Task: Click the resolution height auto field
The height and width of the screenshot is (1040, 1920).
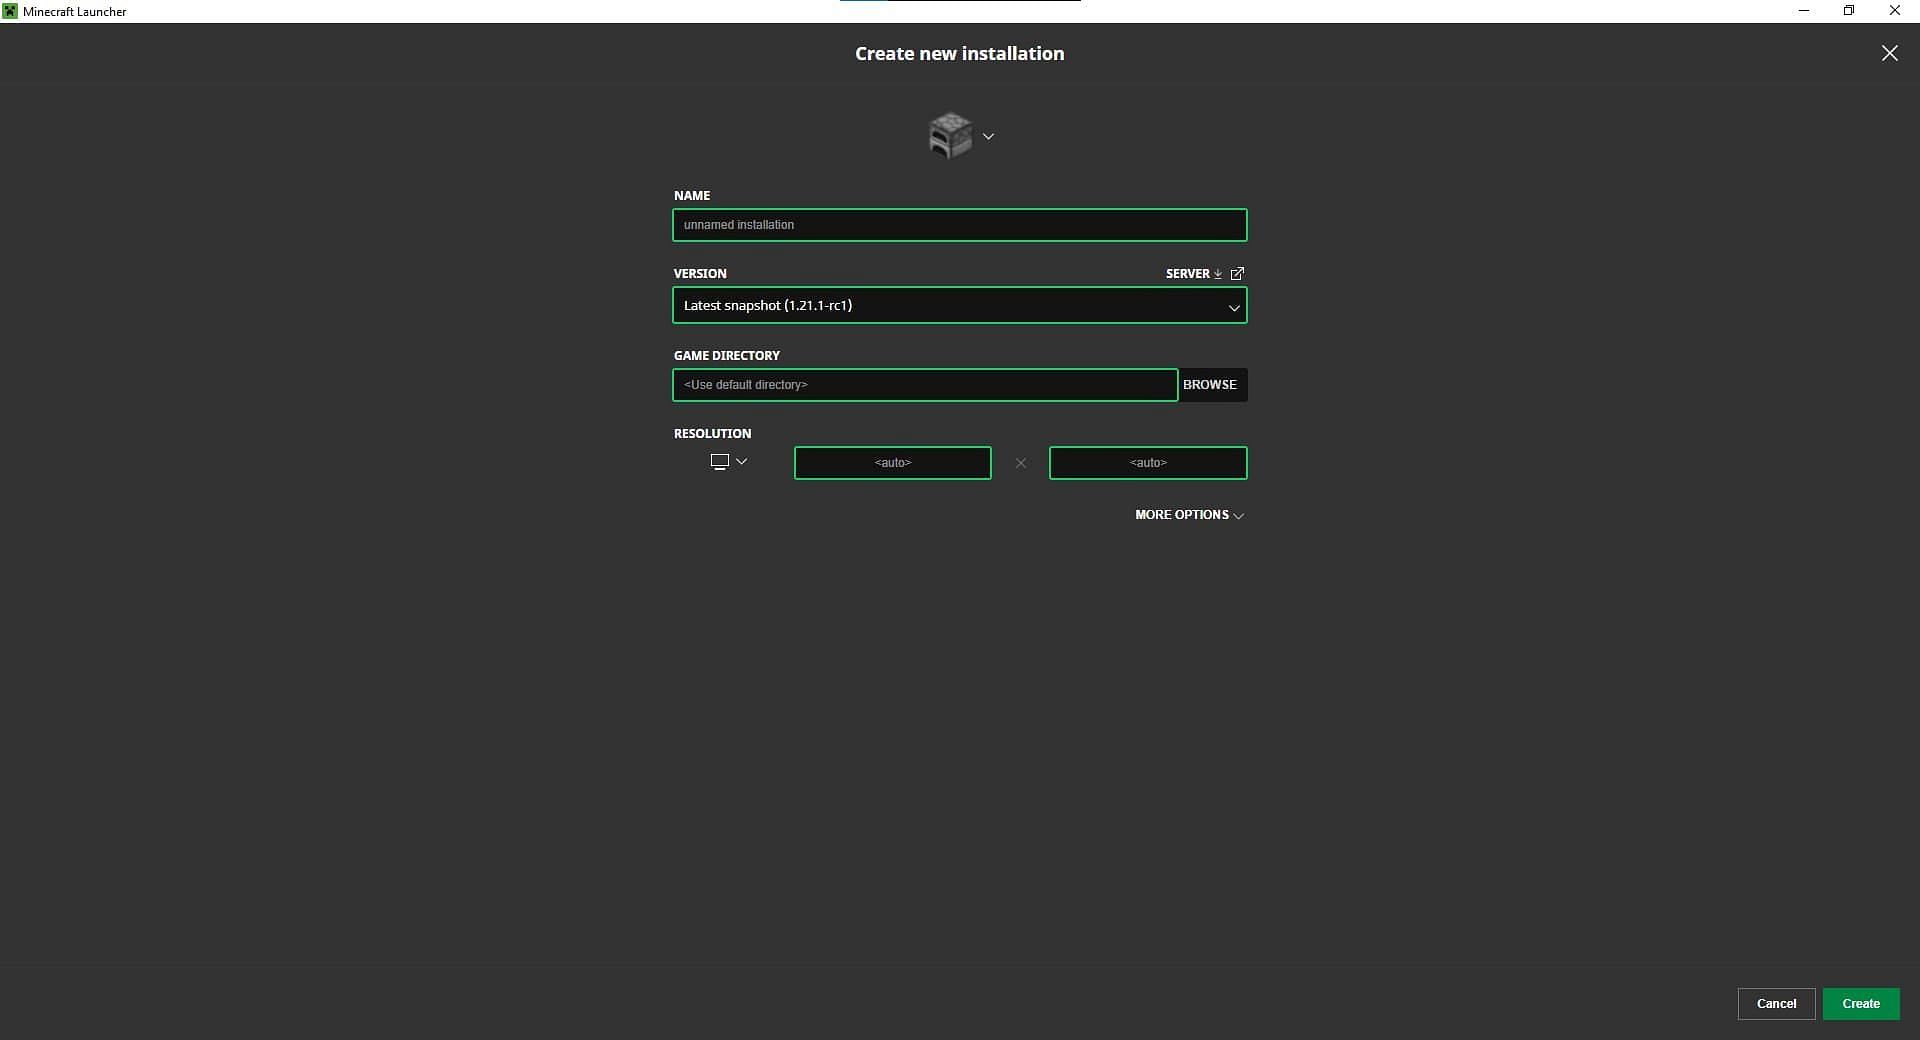Action: pyautogui.click(x=1148, y=463)
